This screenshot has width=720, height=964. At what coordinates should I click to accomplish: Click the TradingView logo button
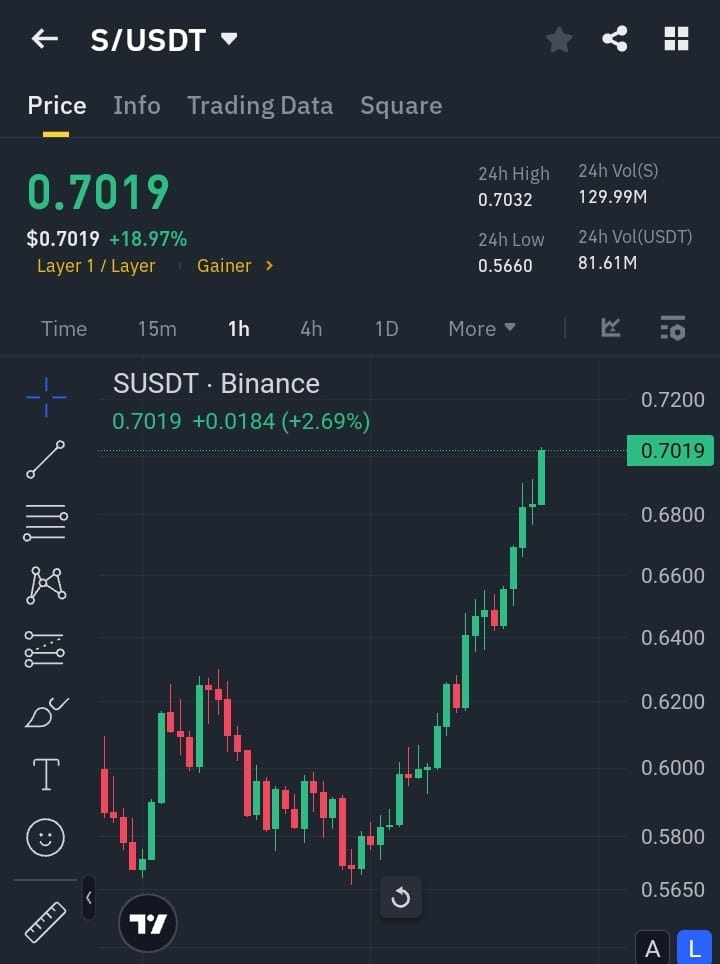coord(148,923)
